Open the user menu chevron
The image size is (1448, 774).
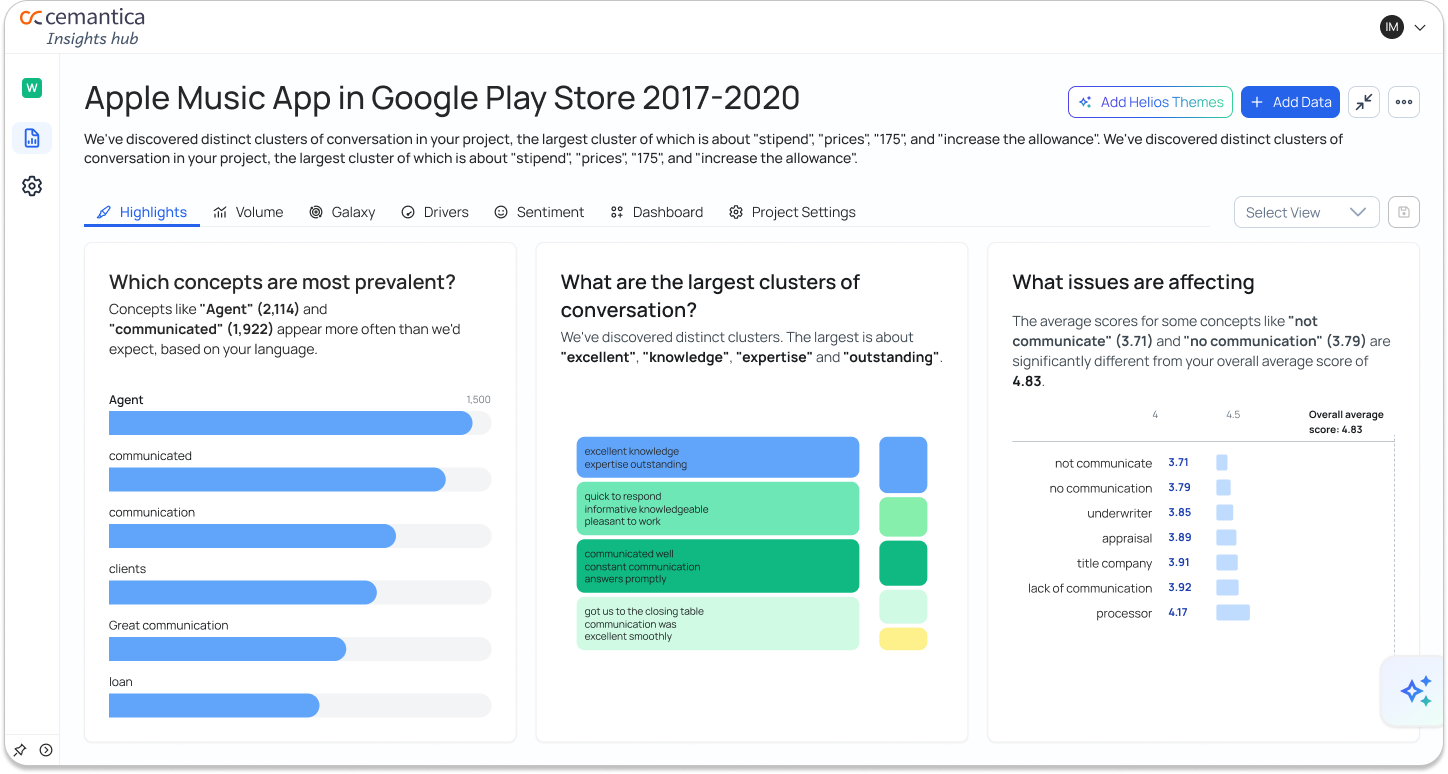click(1420, 28)
